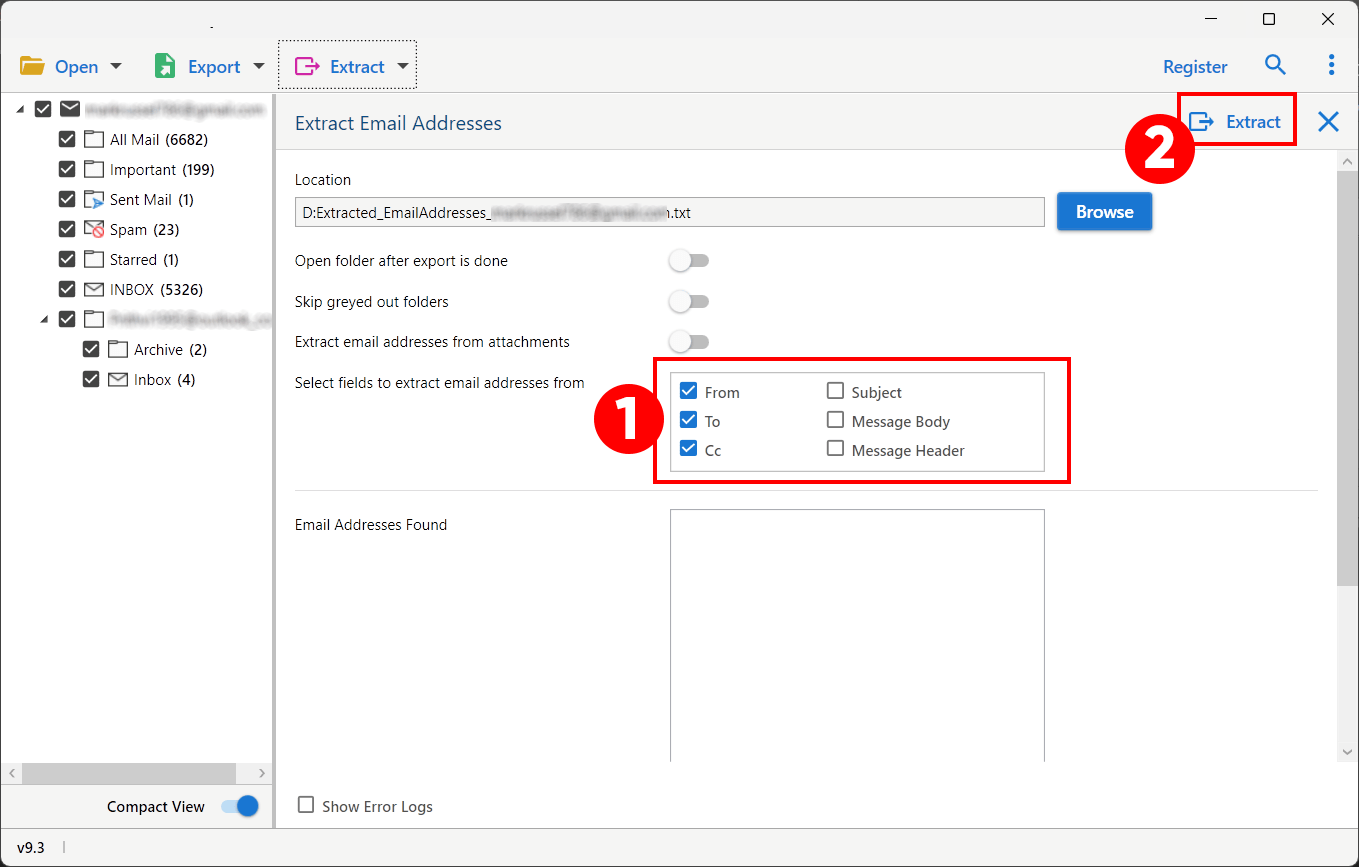This screenshot has height=867, width=1359.
Task: Uncheck the From field checkbox
Action: (688, 391)
